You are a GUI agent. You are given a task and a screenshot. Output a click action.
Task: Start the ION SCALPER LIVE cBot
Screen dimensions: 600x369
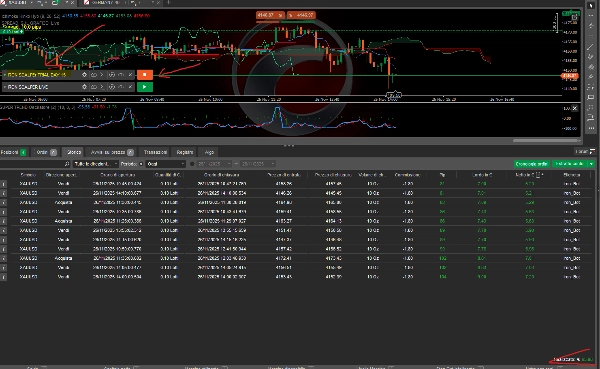click(x=145, y=87)
